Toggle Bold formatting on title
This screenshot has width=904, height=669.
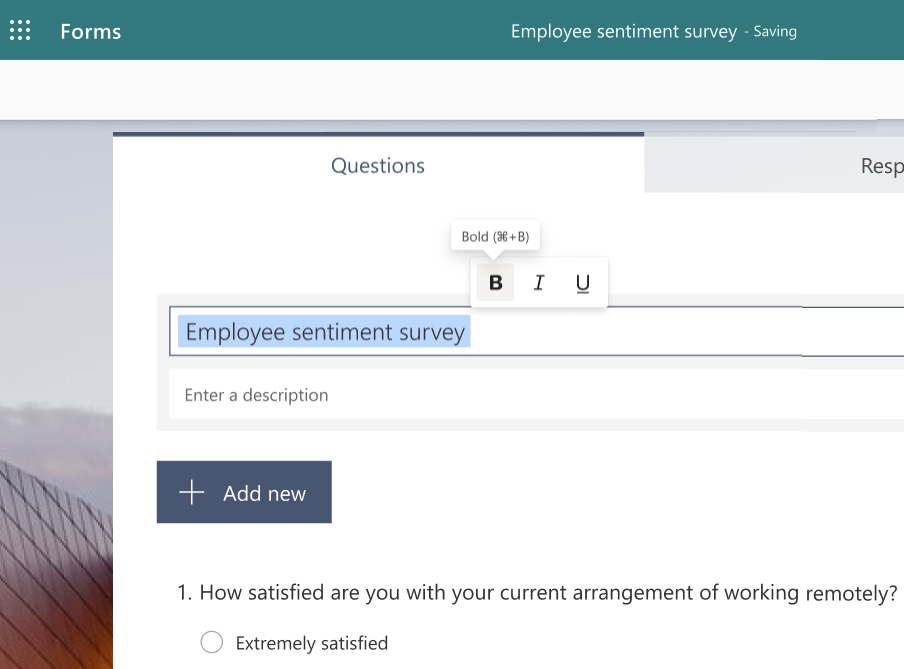(x=495, y=283)
